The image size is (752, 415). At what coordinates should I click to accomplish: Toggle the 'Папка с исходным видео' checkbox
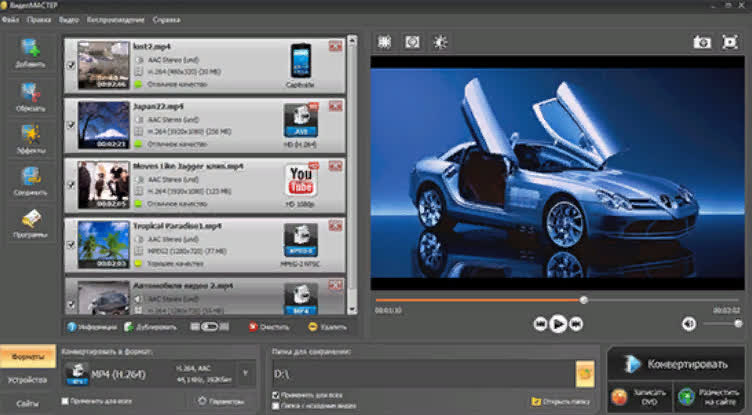276,406
